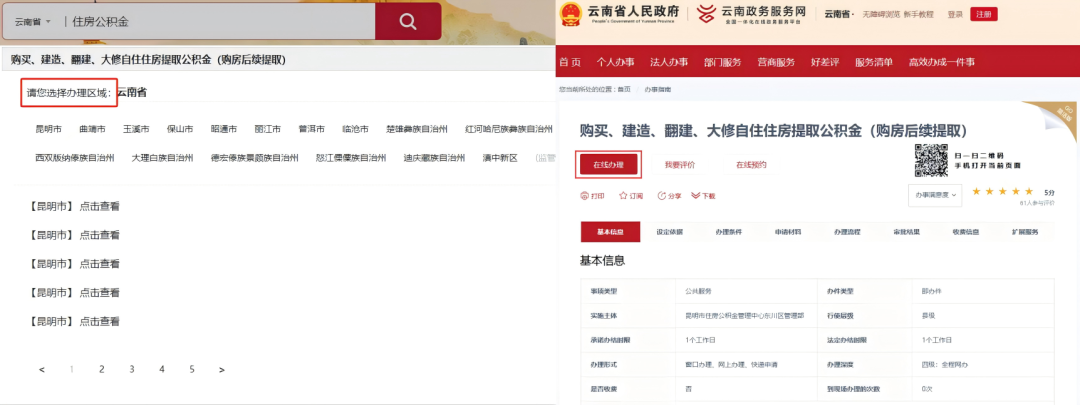Open 营商服务 navigation menu
1080x405 pixels.
776,62
